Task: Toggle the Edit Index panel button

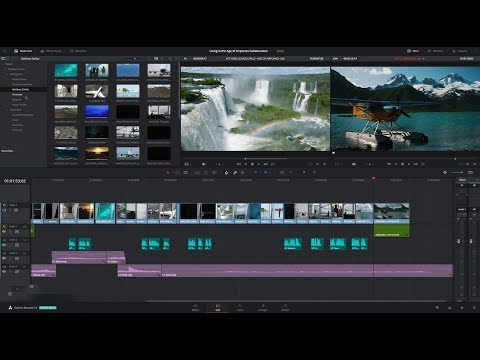Action: pos(78,51)
